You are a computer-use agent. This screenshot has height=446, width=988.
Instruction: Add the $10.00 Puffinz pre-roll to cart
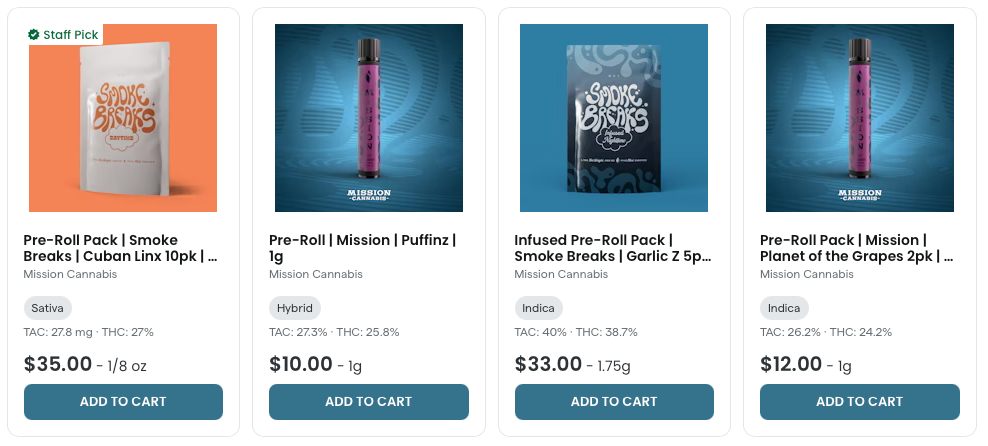[x=368, y=402]
